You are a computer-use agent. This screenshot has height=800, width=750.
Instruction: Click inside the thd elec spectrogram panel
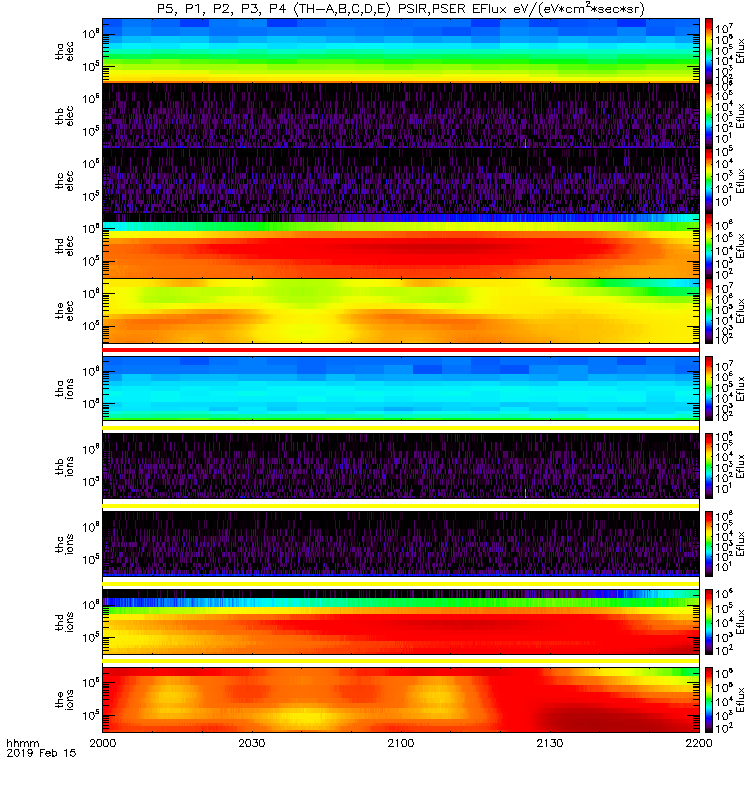[401, 245]
